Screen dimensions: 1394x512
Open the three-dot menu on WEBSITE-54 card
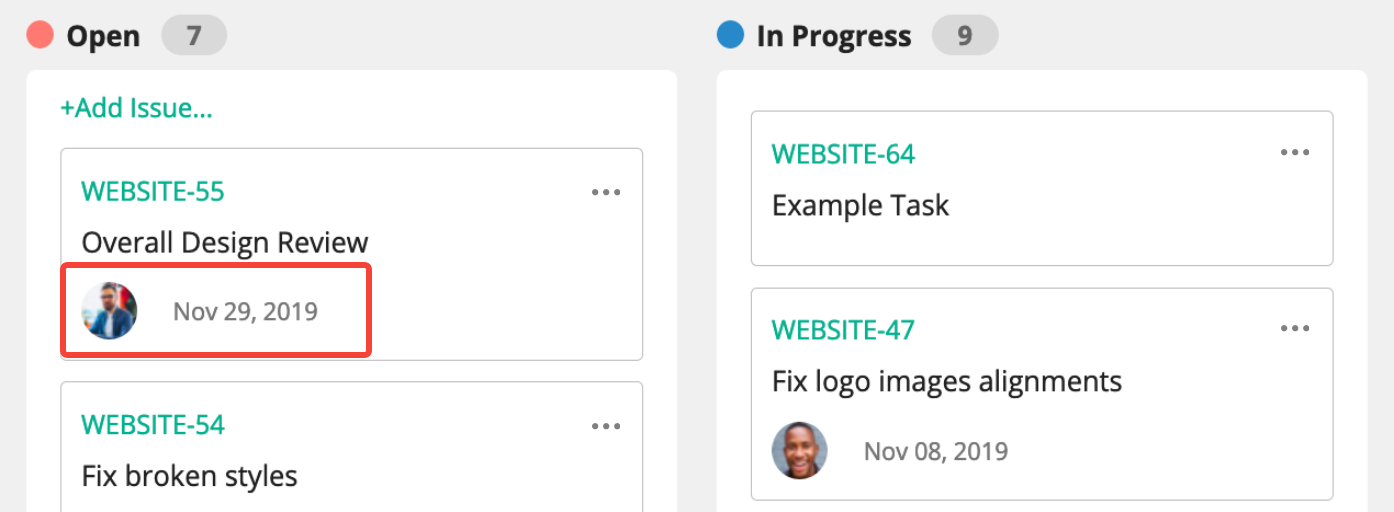606,427
